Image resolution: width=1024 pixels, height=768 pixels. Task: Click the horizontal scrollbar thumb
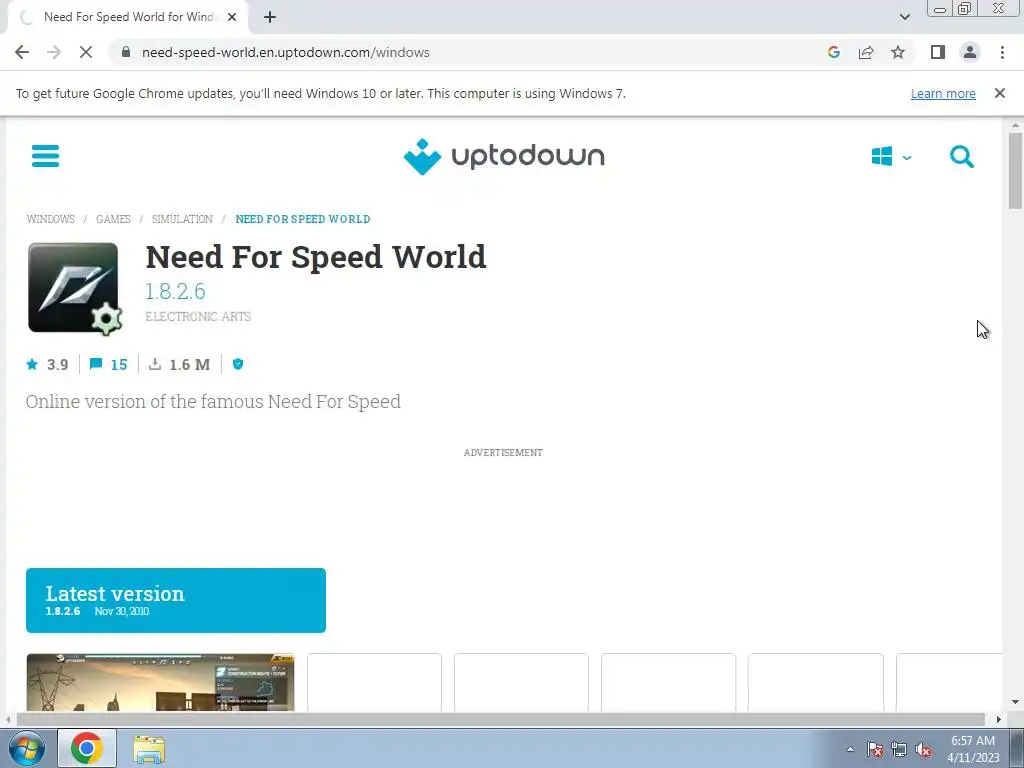(x=500, y=720)
